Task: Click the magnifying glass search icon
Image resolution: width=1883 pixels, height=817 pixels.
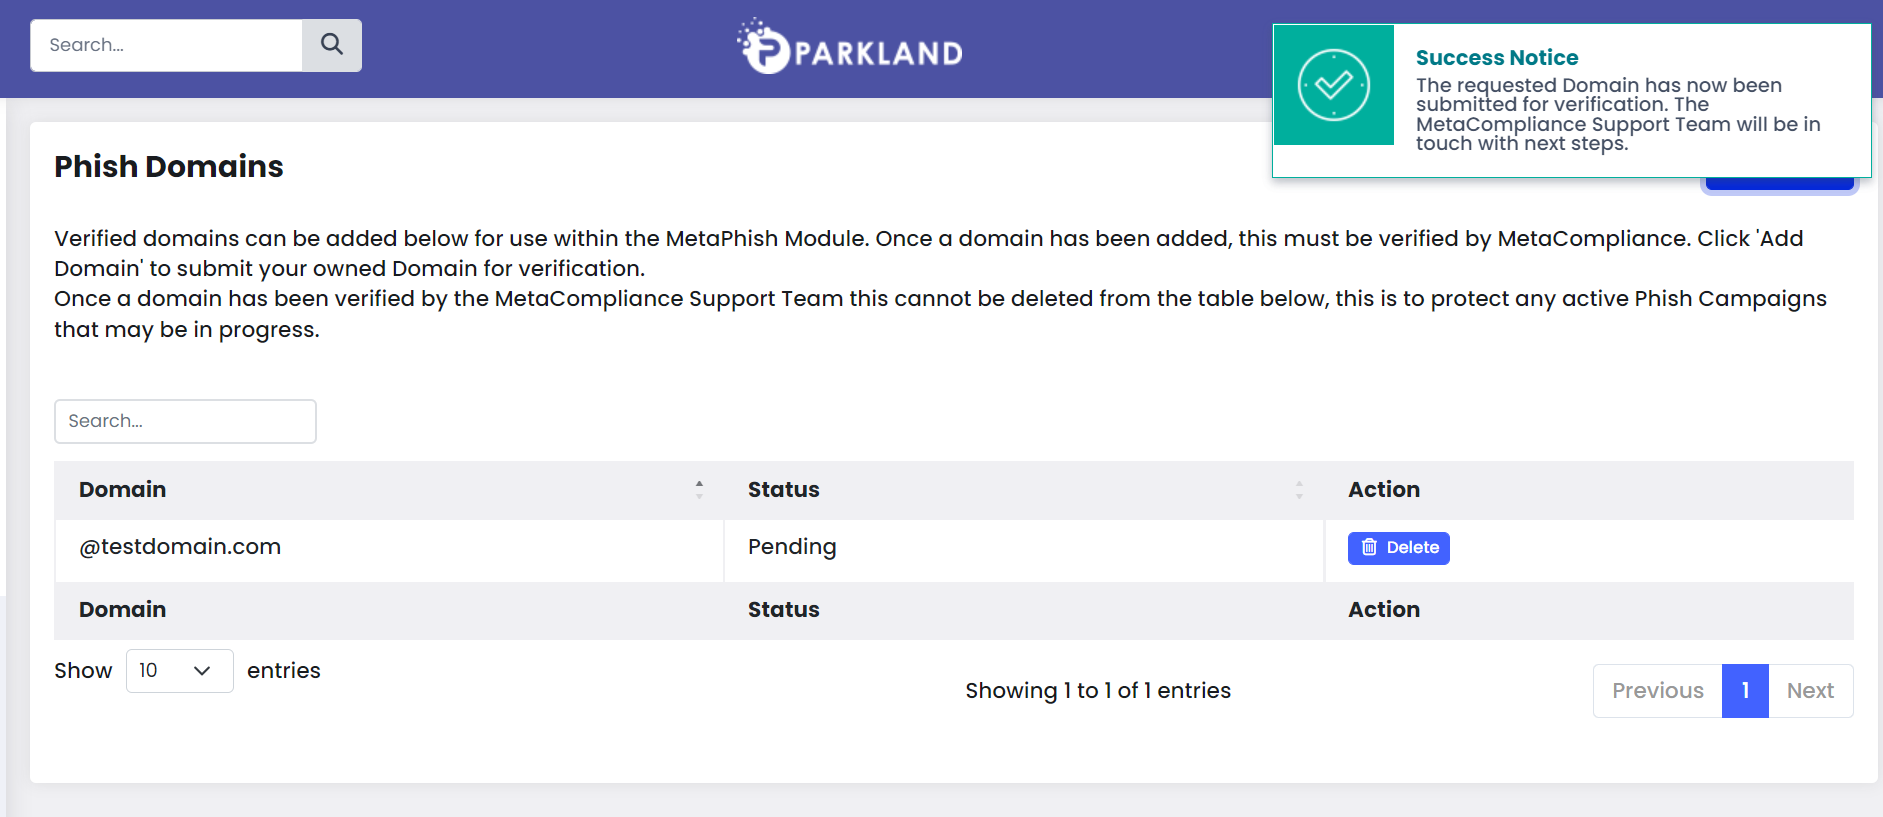Action: (332, 45)
